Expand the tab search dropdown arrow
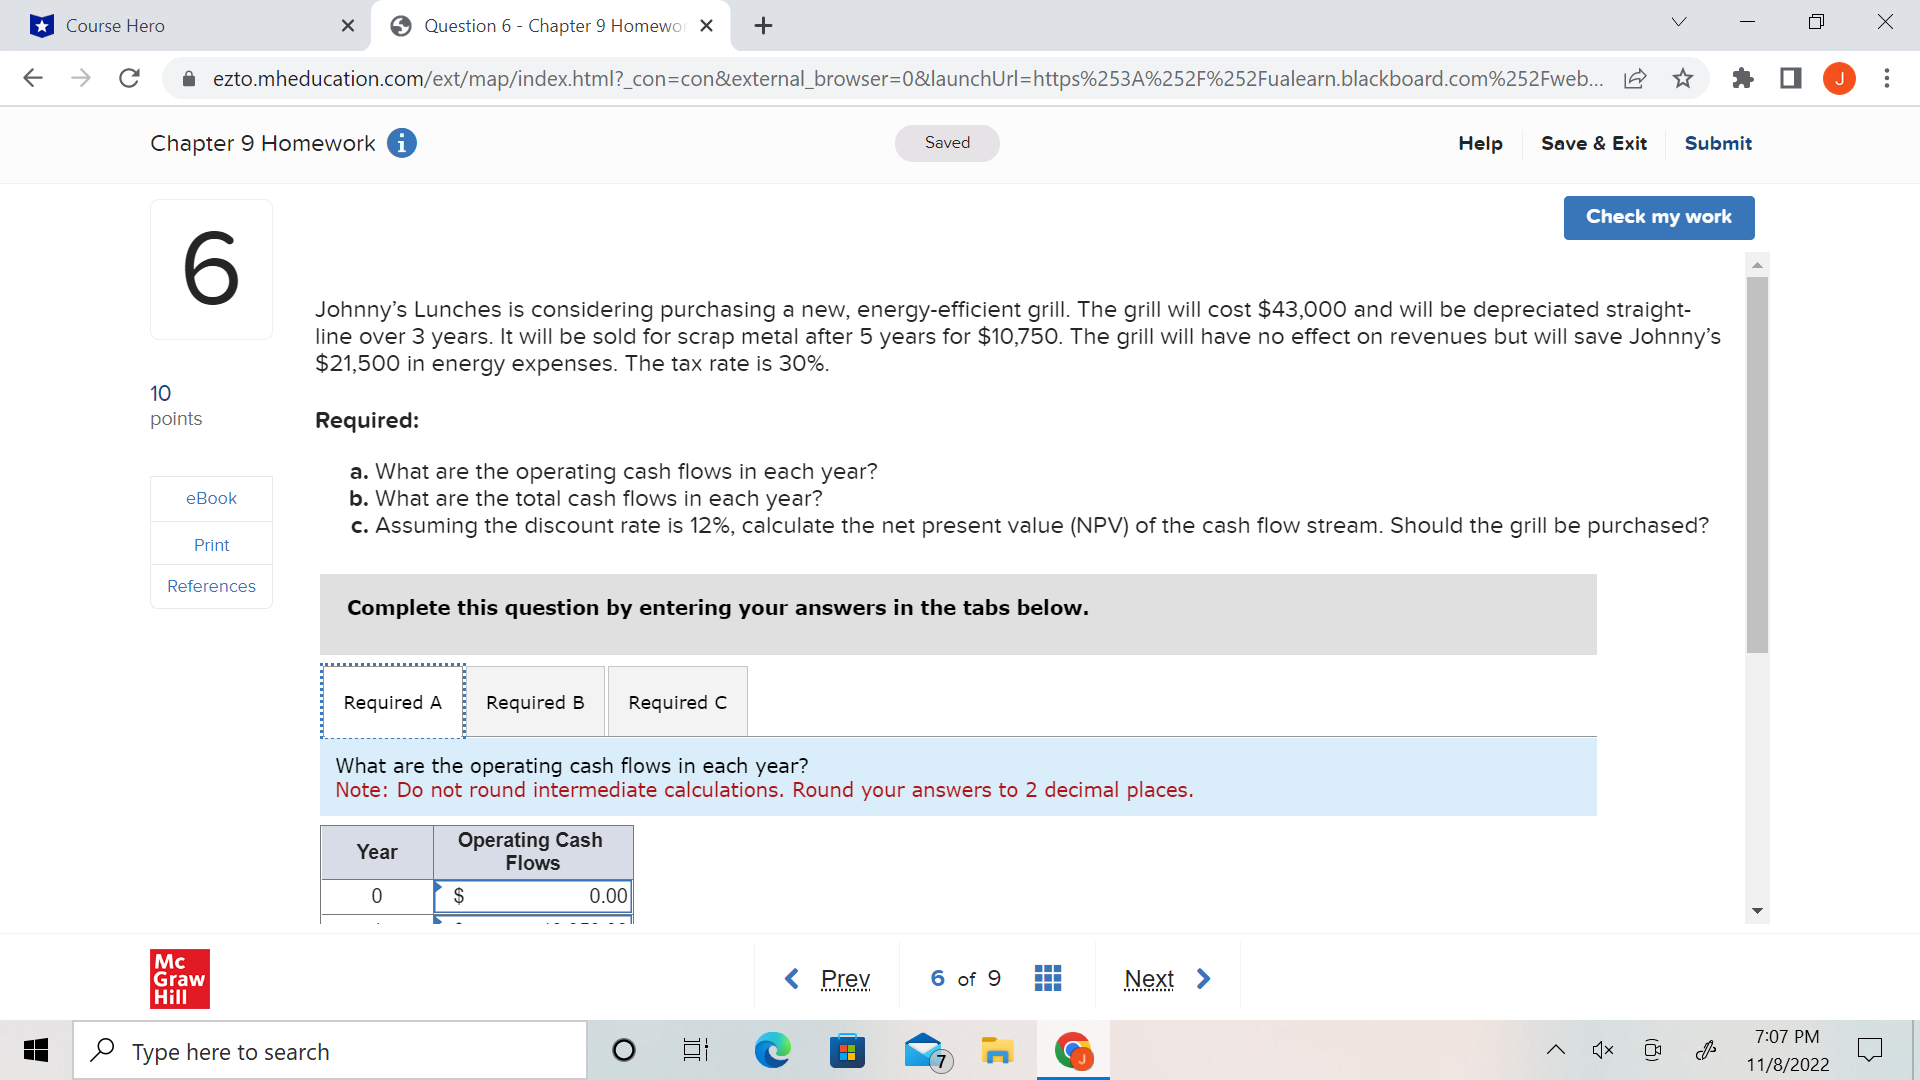1920x1080 pixels. [1679, 22]
